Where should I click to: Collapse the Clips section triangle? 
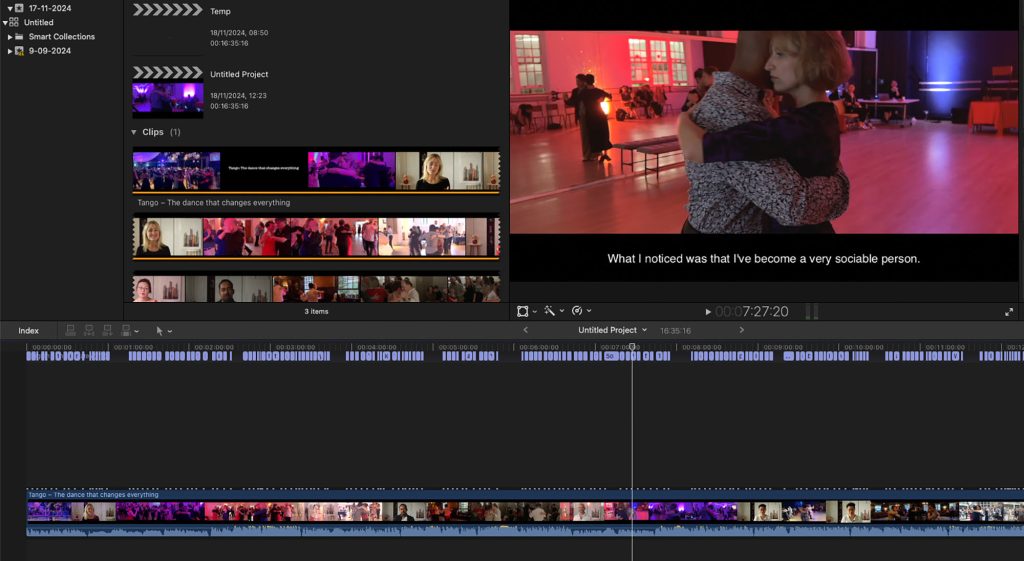[135, 132]
